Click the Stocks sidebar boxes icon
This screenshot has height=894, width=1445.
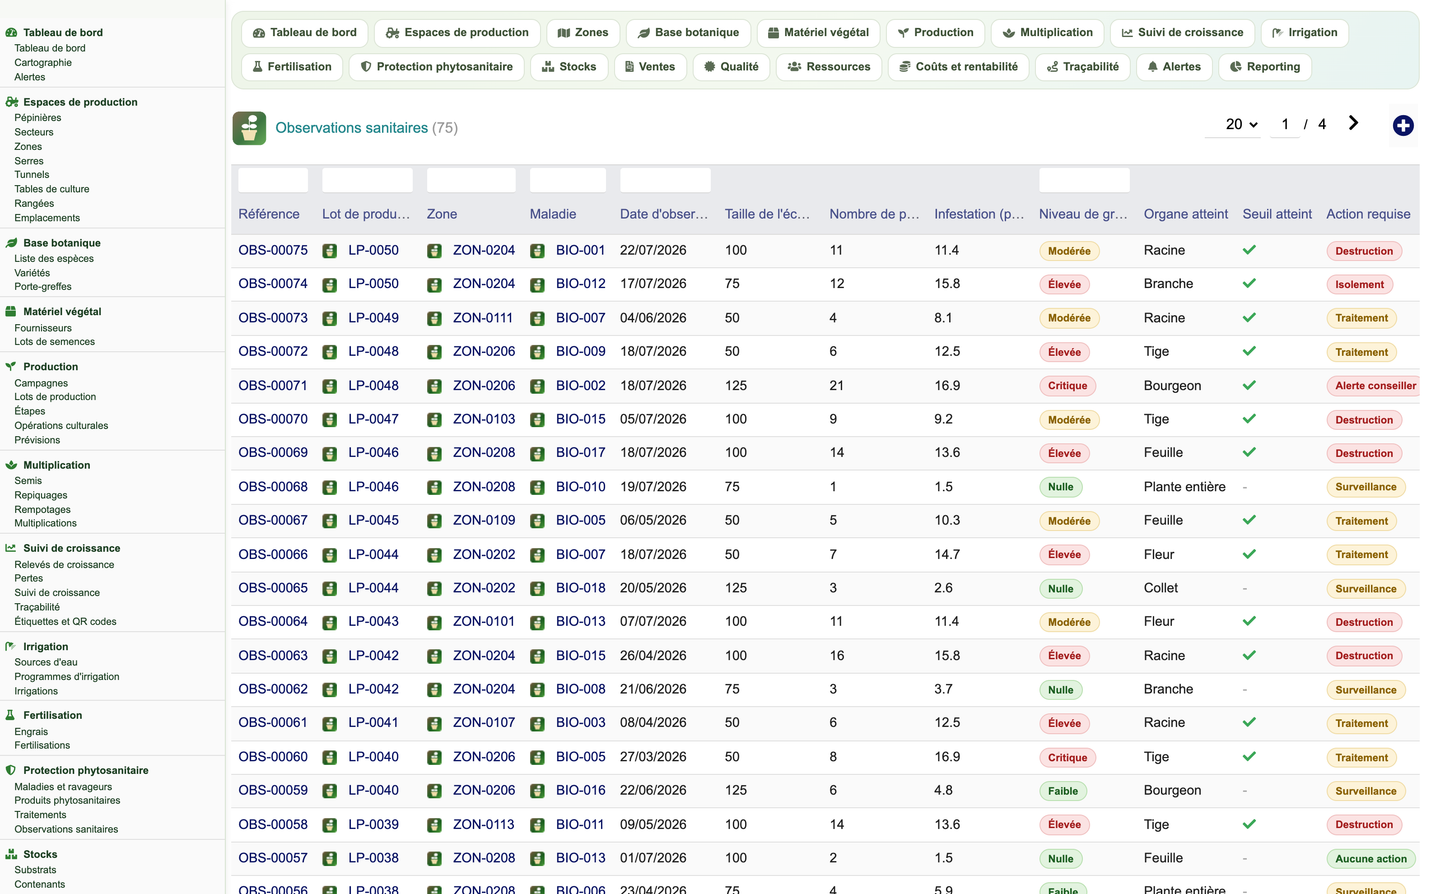[11, 854]
